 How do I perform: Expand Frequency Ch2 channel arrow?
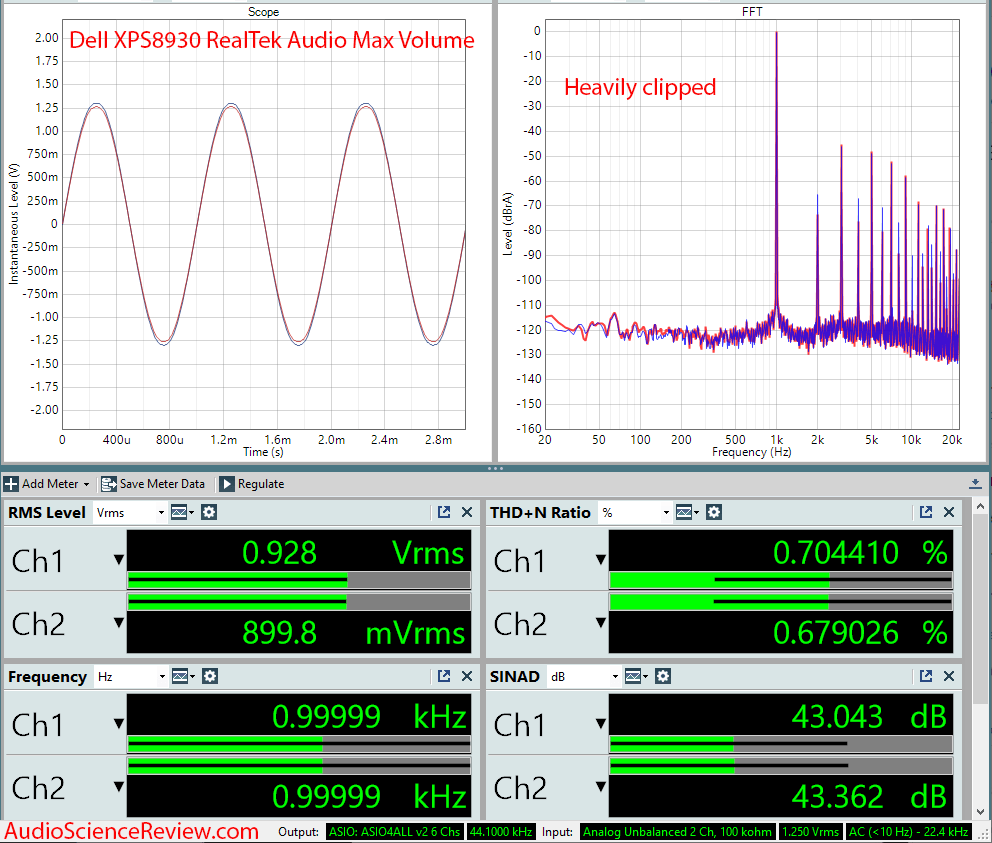119,787
